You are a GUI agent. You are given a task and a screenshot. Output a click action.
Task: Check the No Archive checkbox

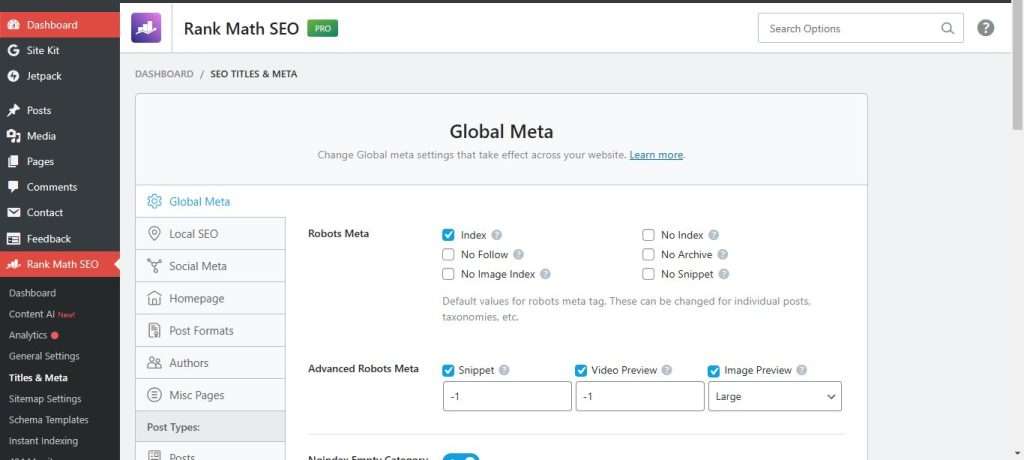[648, 255]
